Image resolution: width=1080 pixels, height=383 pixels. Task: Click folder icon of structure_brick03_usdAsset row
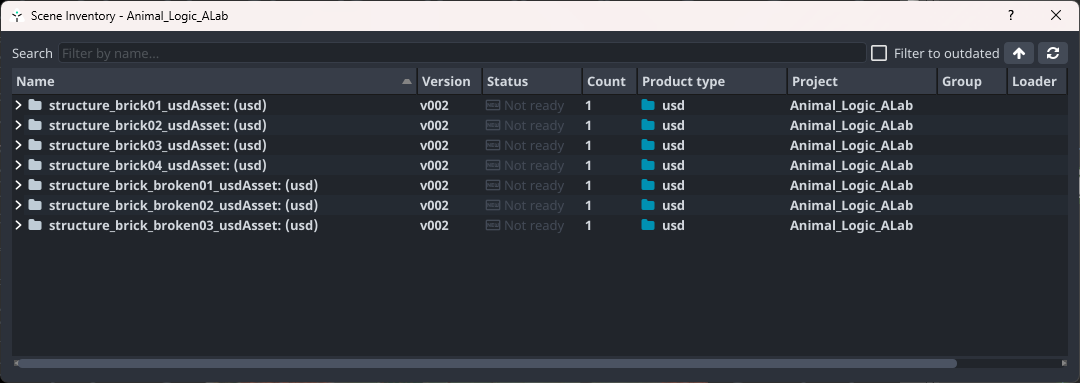click(35, 145)
